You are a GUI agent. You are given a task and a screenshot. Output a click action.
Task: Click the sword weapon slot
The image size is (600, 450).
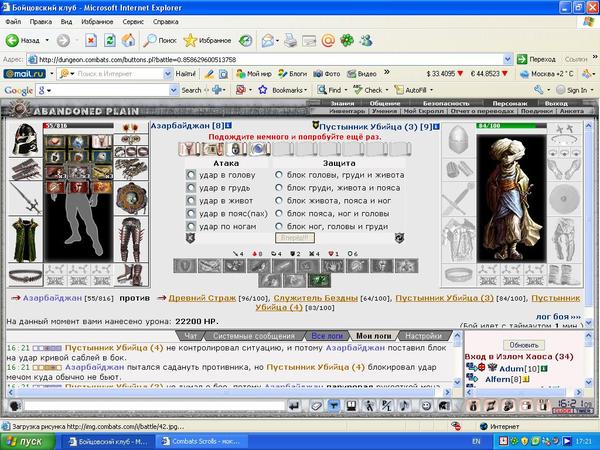tap(25, 197)
